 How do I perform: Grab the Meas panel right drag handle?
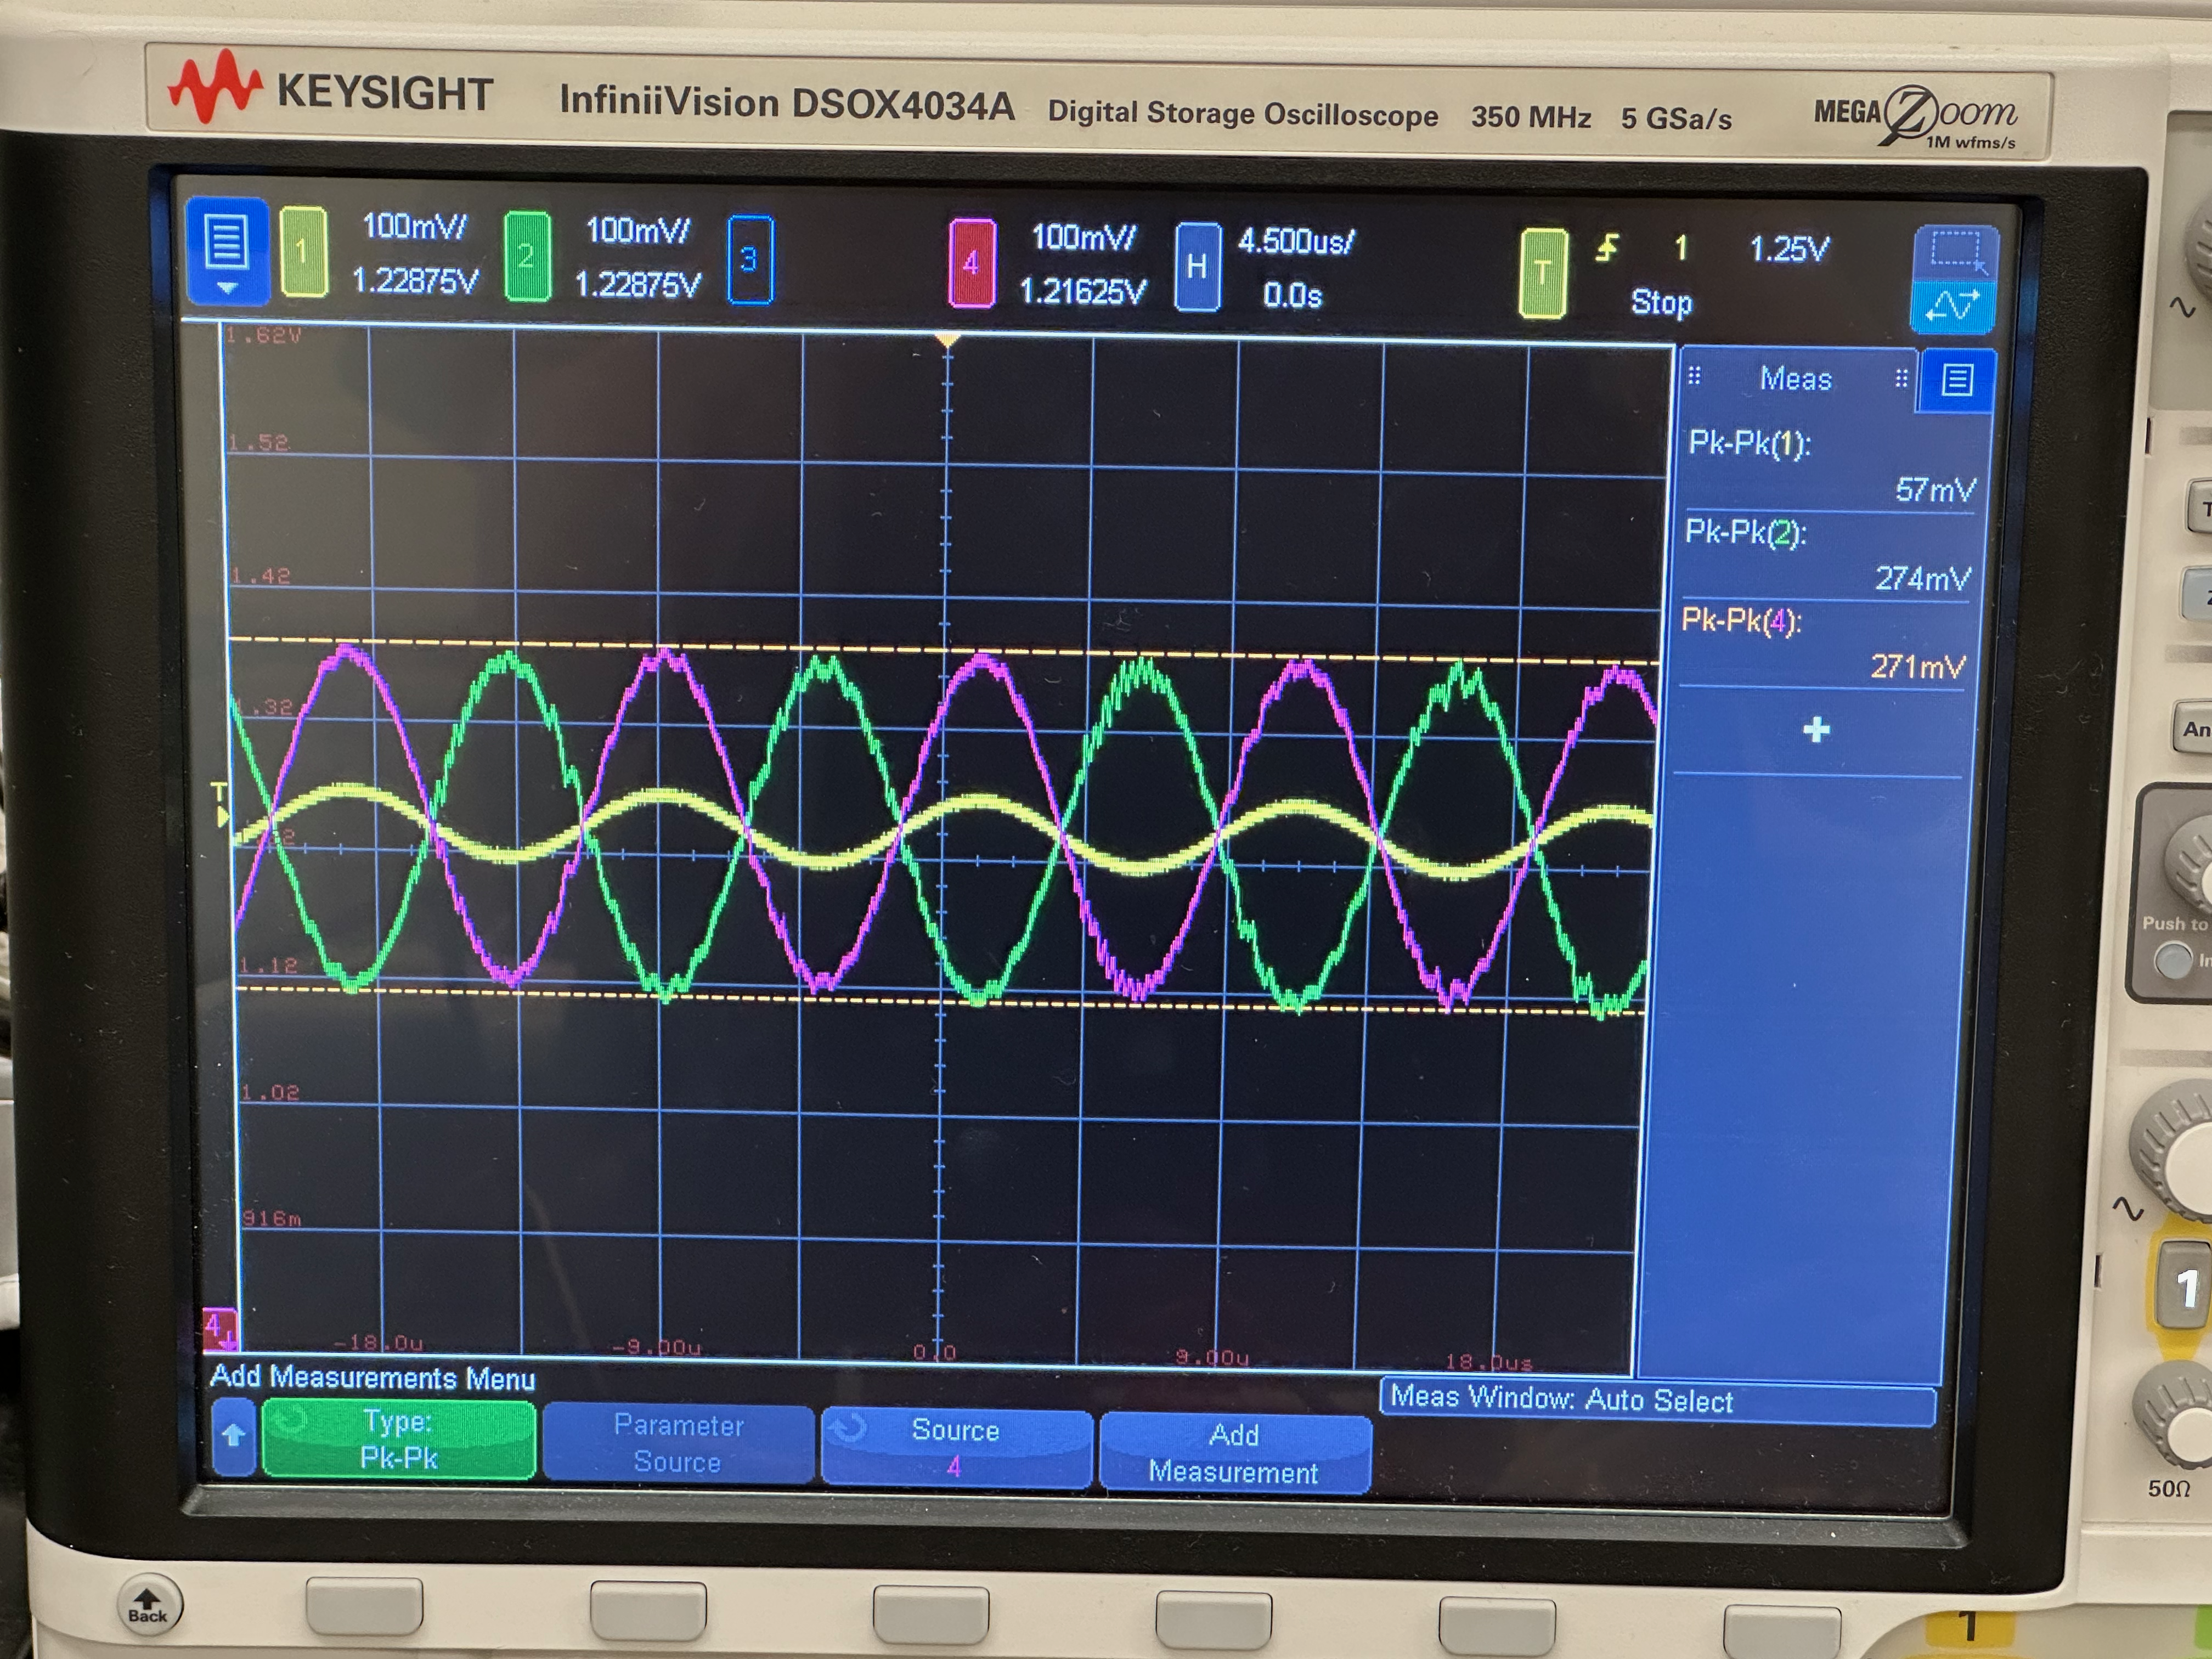(1901, 379)
